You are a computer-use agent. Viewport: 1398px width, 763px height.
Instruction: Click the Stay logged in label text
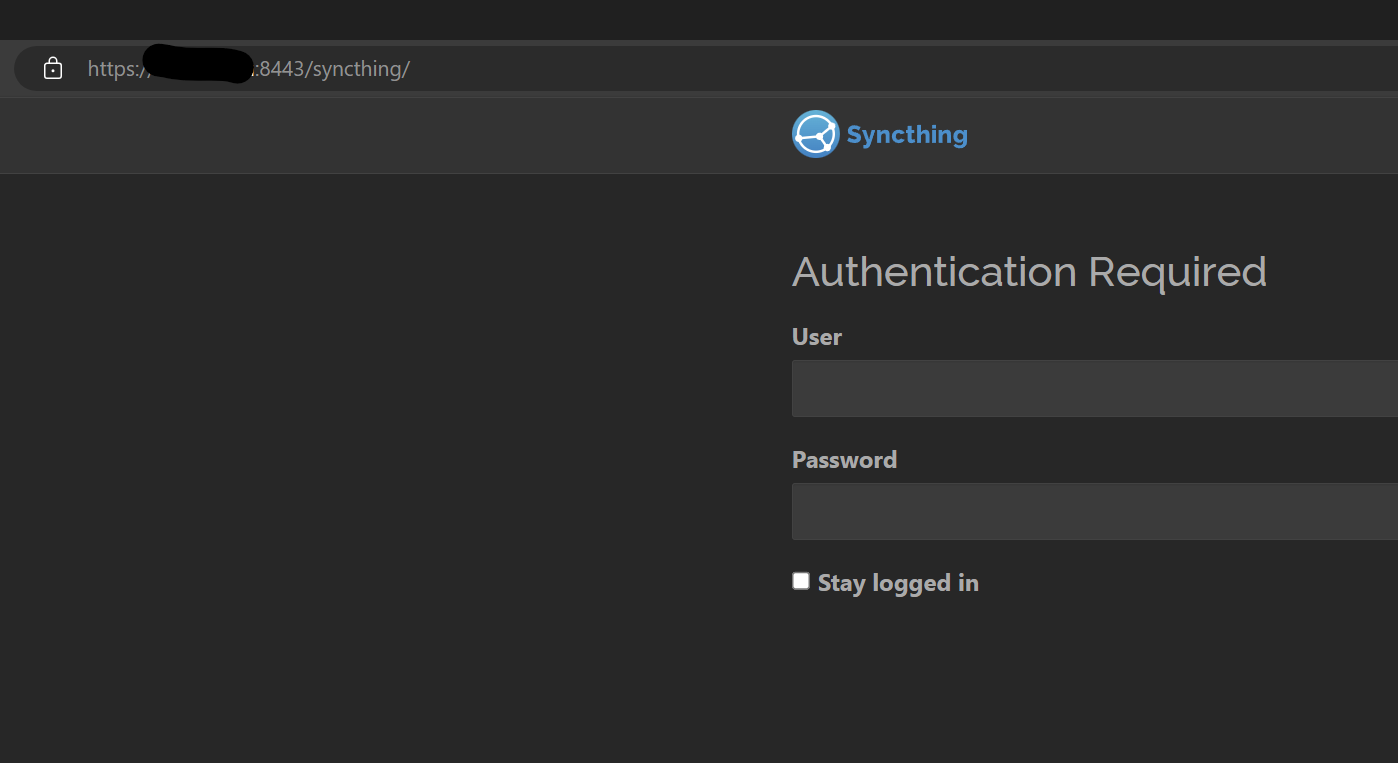tap(897, 582)
